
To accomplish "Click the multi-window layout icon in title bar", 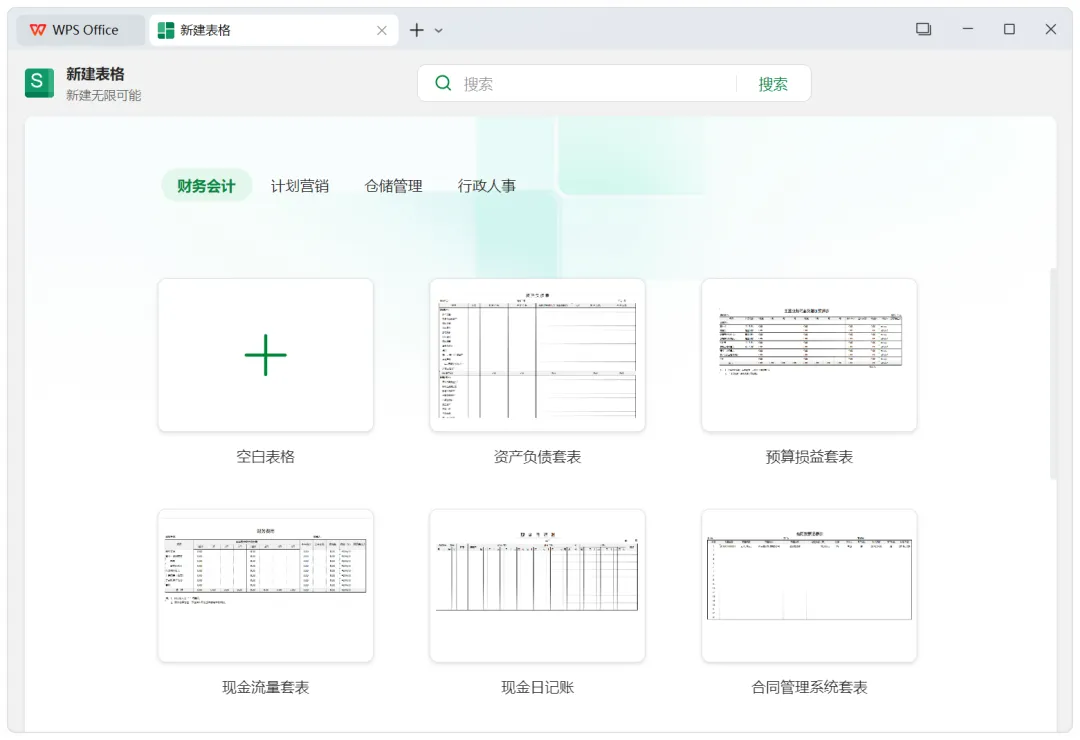I will 924,29.
